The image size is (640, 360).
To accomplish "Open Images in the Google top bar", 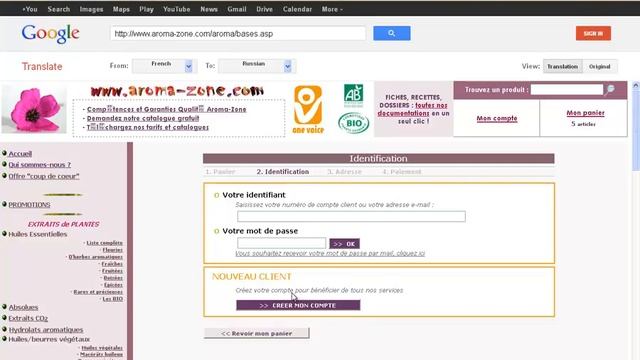I will click(91, 9).
